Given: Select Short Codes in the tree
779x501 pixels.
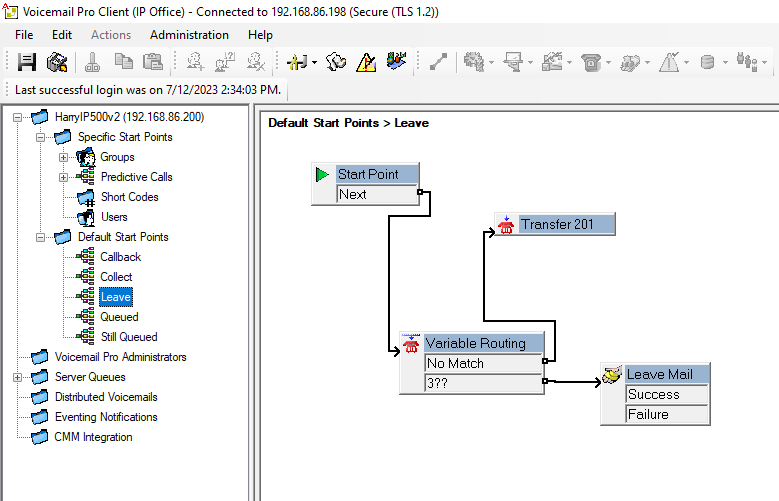Looking at the screenshot, I should point(130,197).
